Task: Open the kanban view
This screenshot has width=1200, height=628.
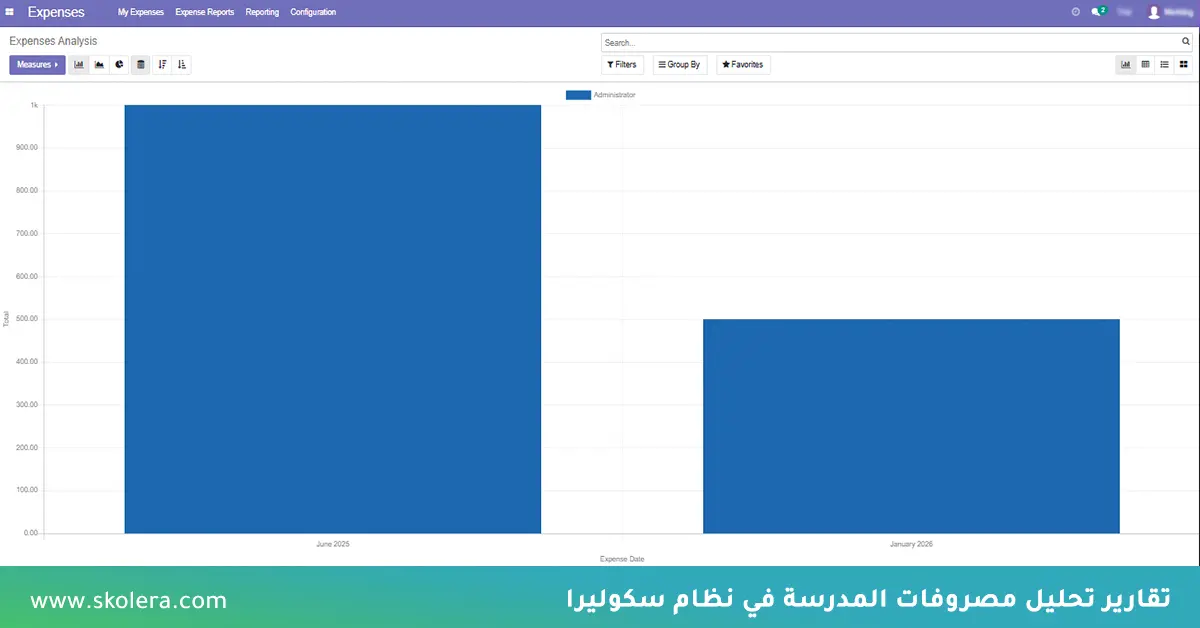Action: click(1184, 64)
